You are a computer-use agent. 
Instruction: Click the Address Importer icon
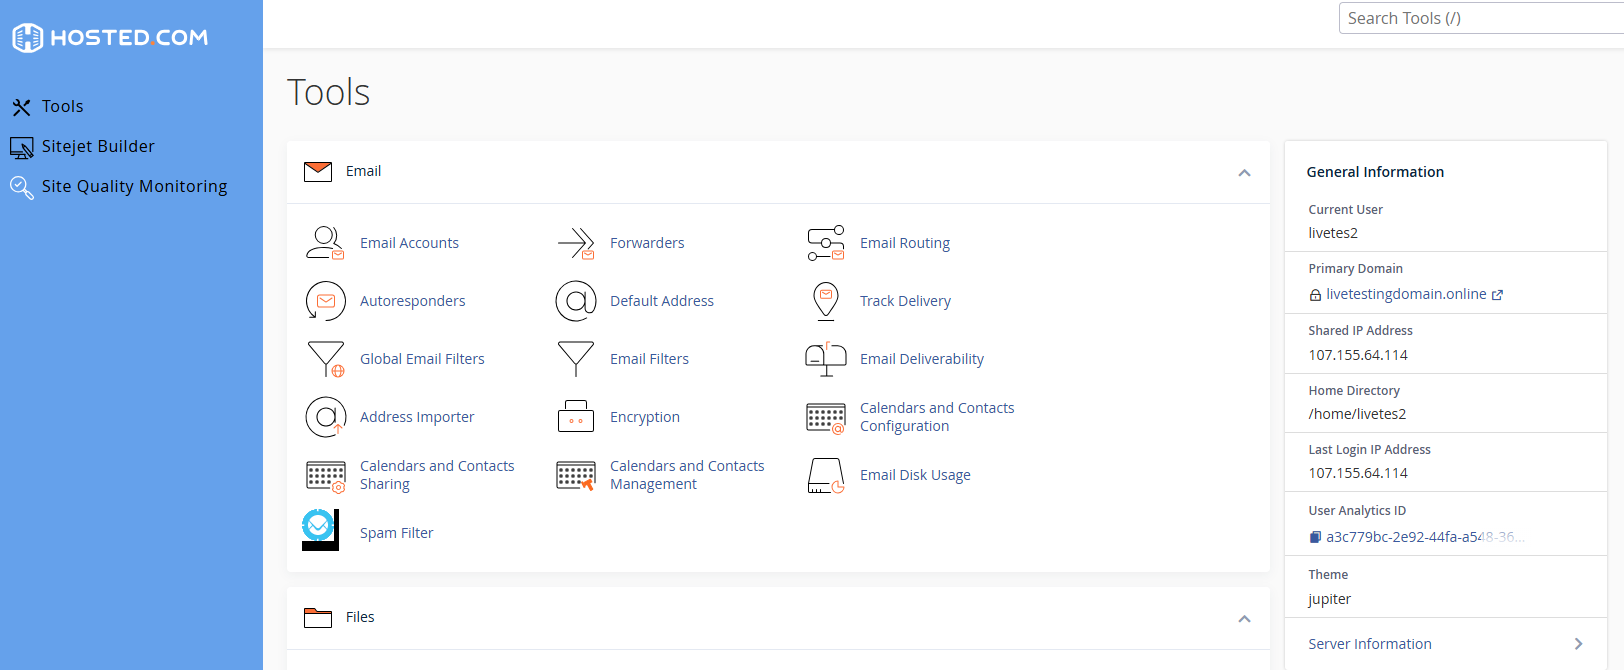click(x=326, y=417)
